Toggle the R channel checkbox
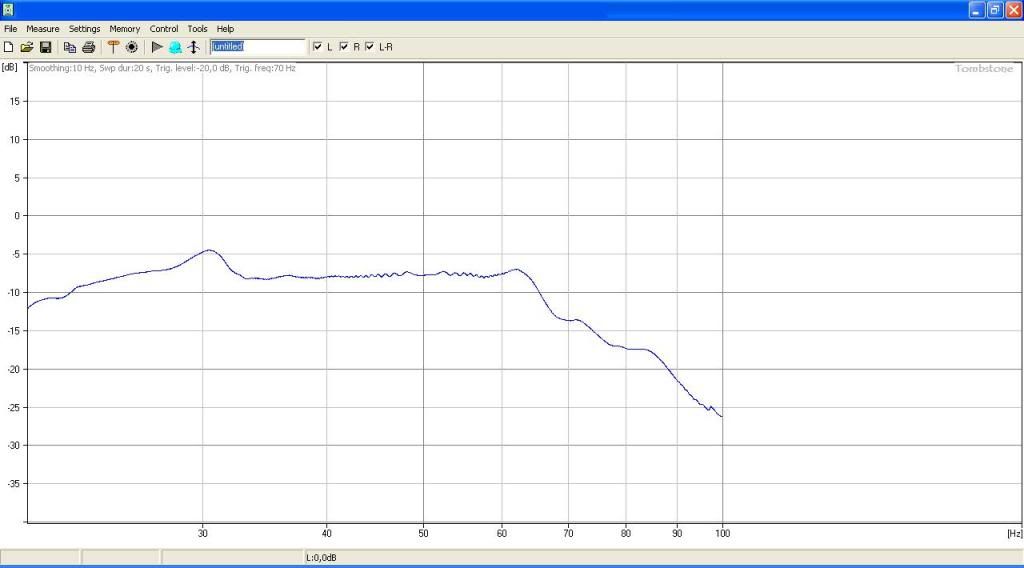The image size is (1024, 568). pos(344,47)
